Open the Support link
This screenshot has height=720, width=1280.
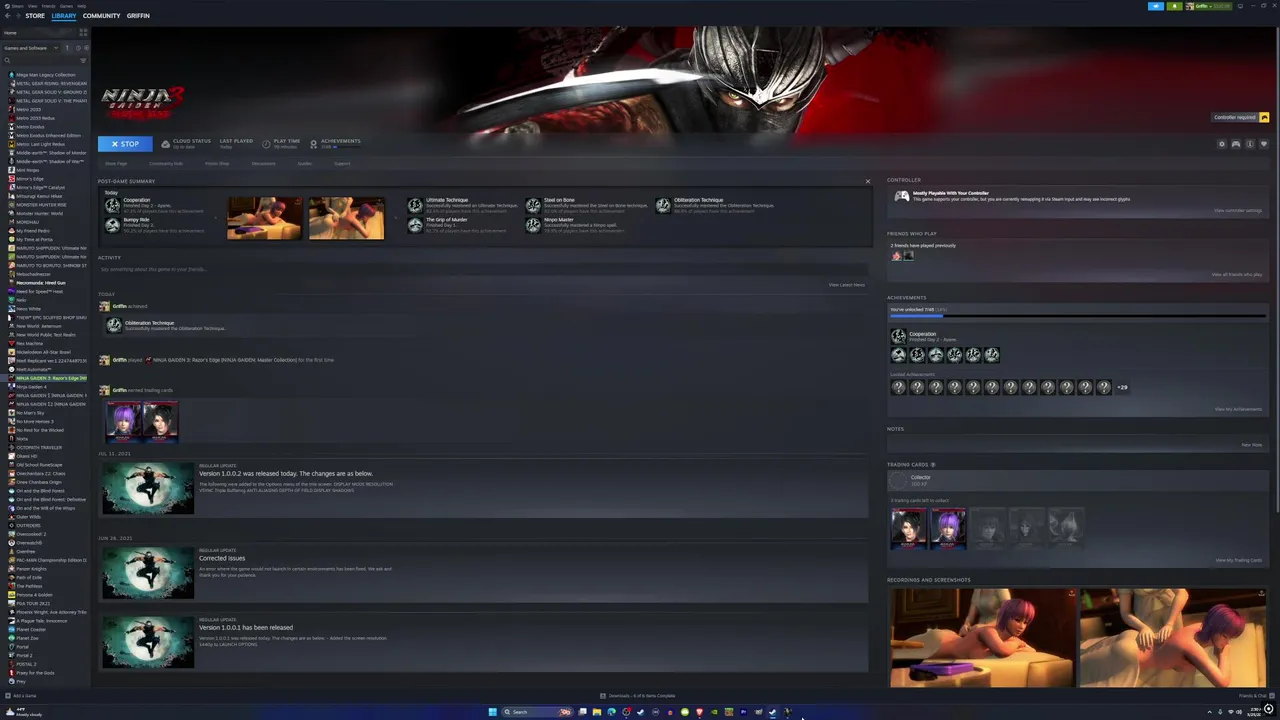pos(342,163)
